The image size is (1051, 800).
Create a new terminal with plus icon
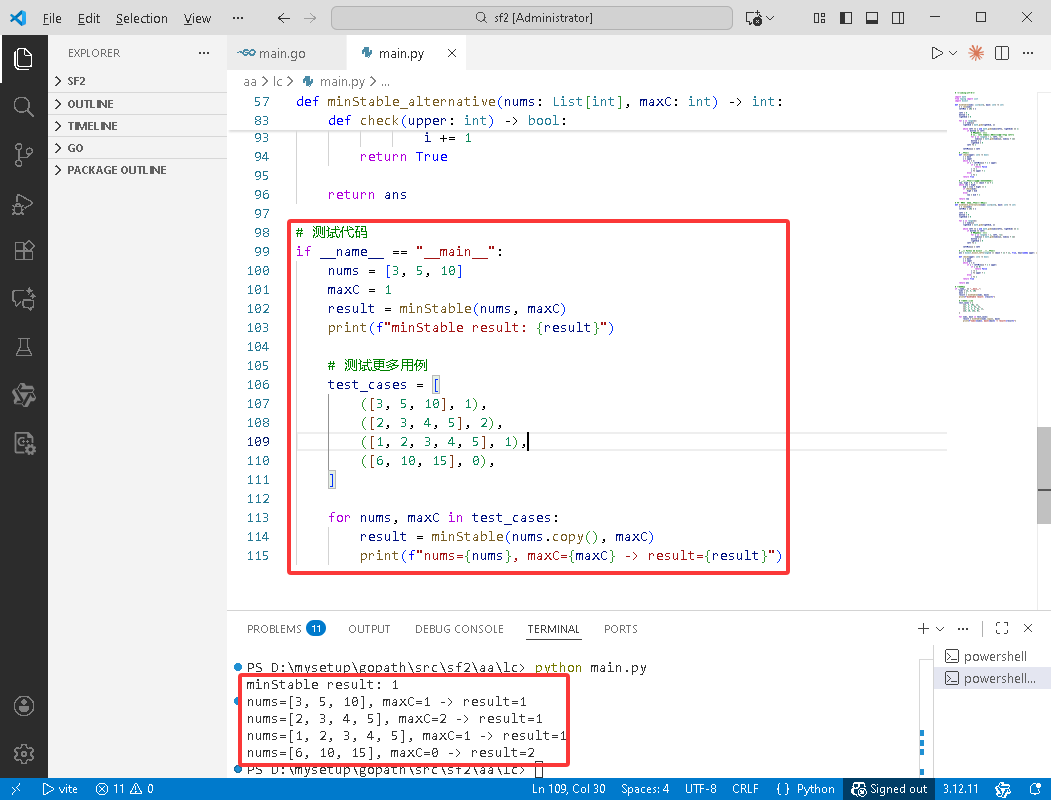923,628
